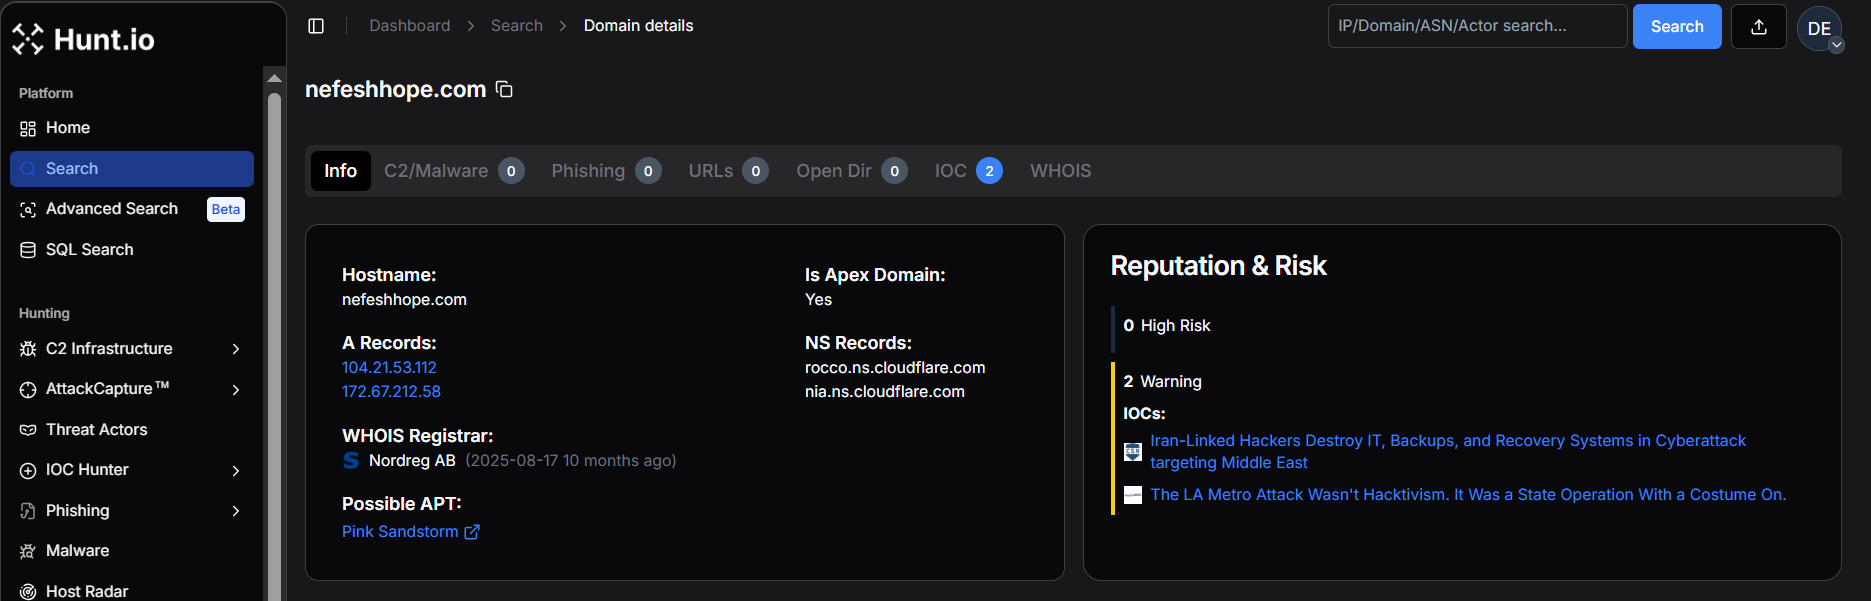Switch to the Phishing tab

pos(606,171)
